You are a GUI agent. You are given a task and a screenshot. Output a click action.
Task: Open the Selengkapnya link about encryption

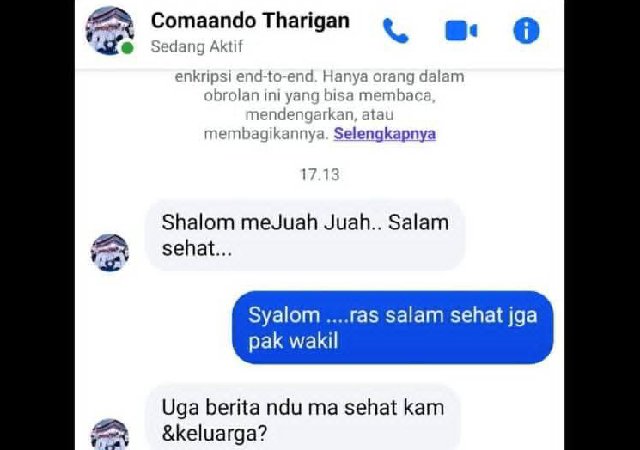click(384, 134)
